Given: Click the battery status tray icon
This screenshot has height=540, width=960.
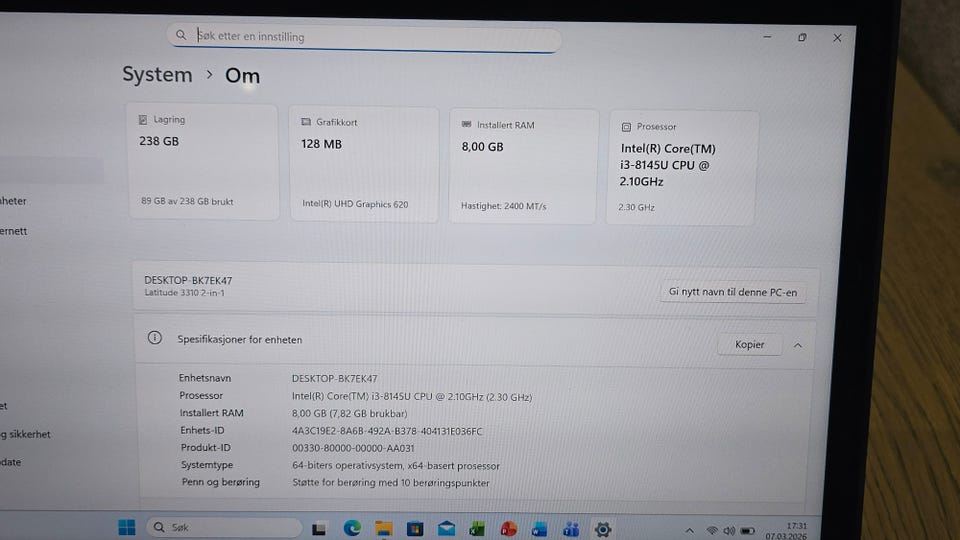Looking at the screenshot, I should pyautogui.click(x=748, y=531).
